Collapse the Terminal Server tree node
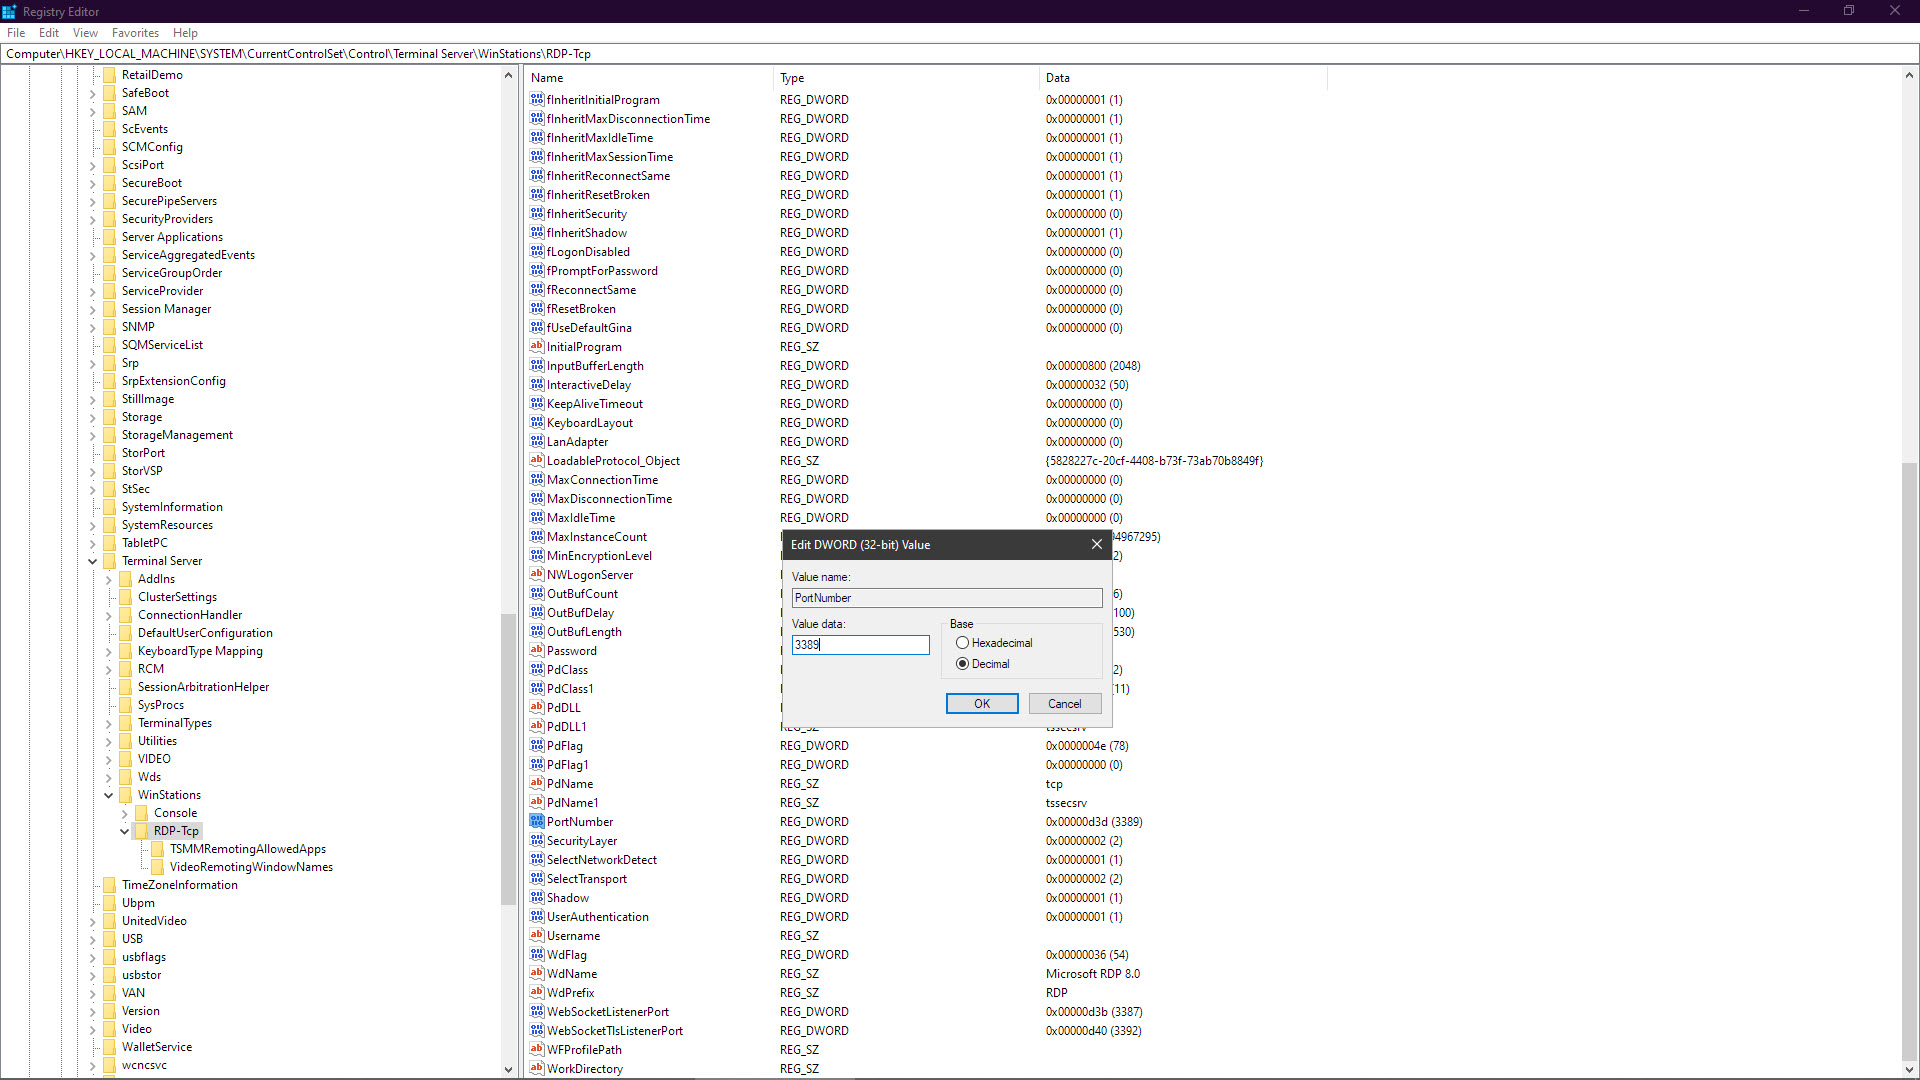 [92, 561]
